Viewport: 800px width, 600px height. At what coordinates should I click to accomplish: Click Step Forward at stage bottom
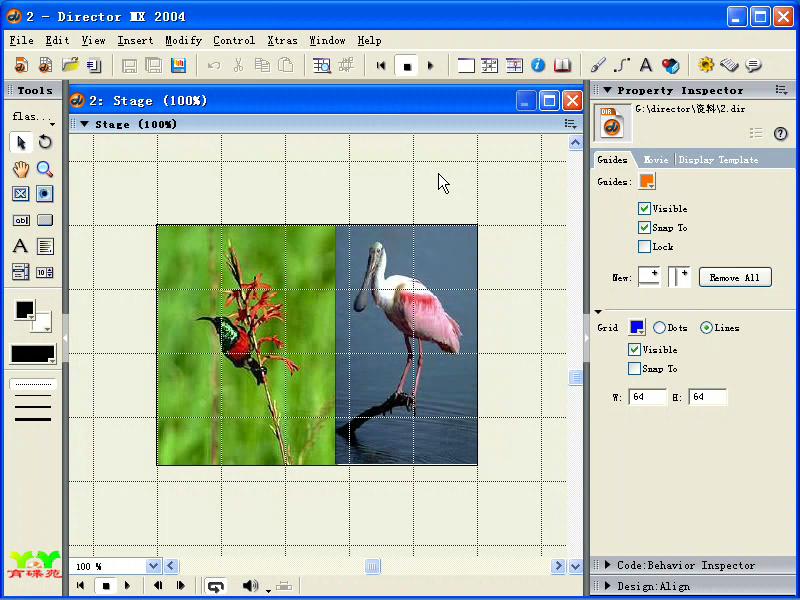[180, 586]
